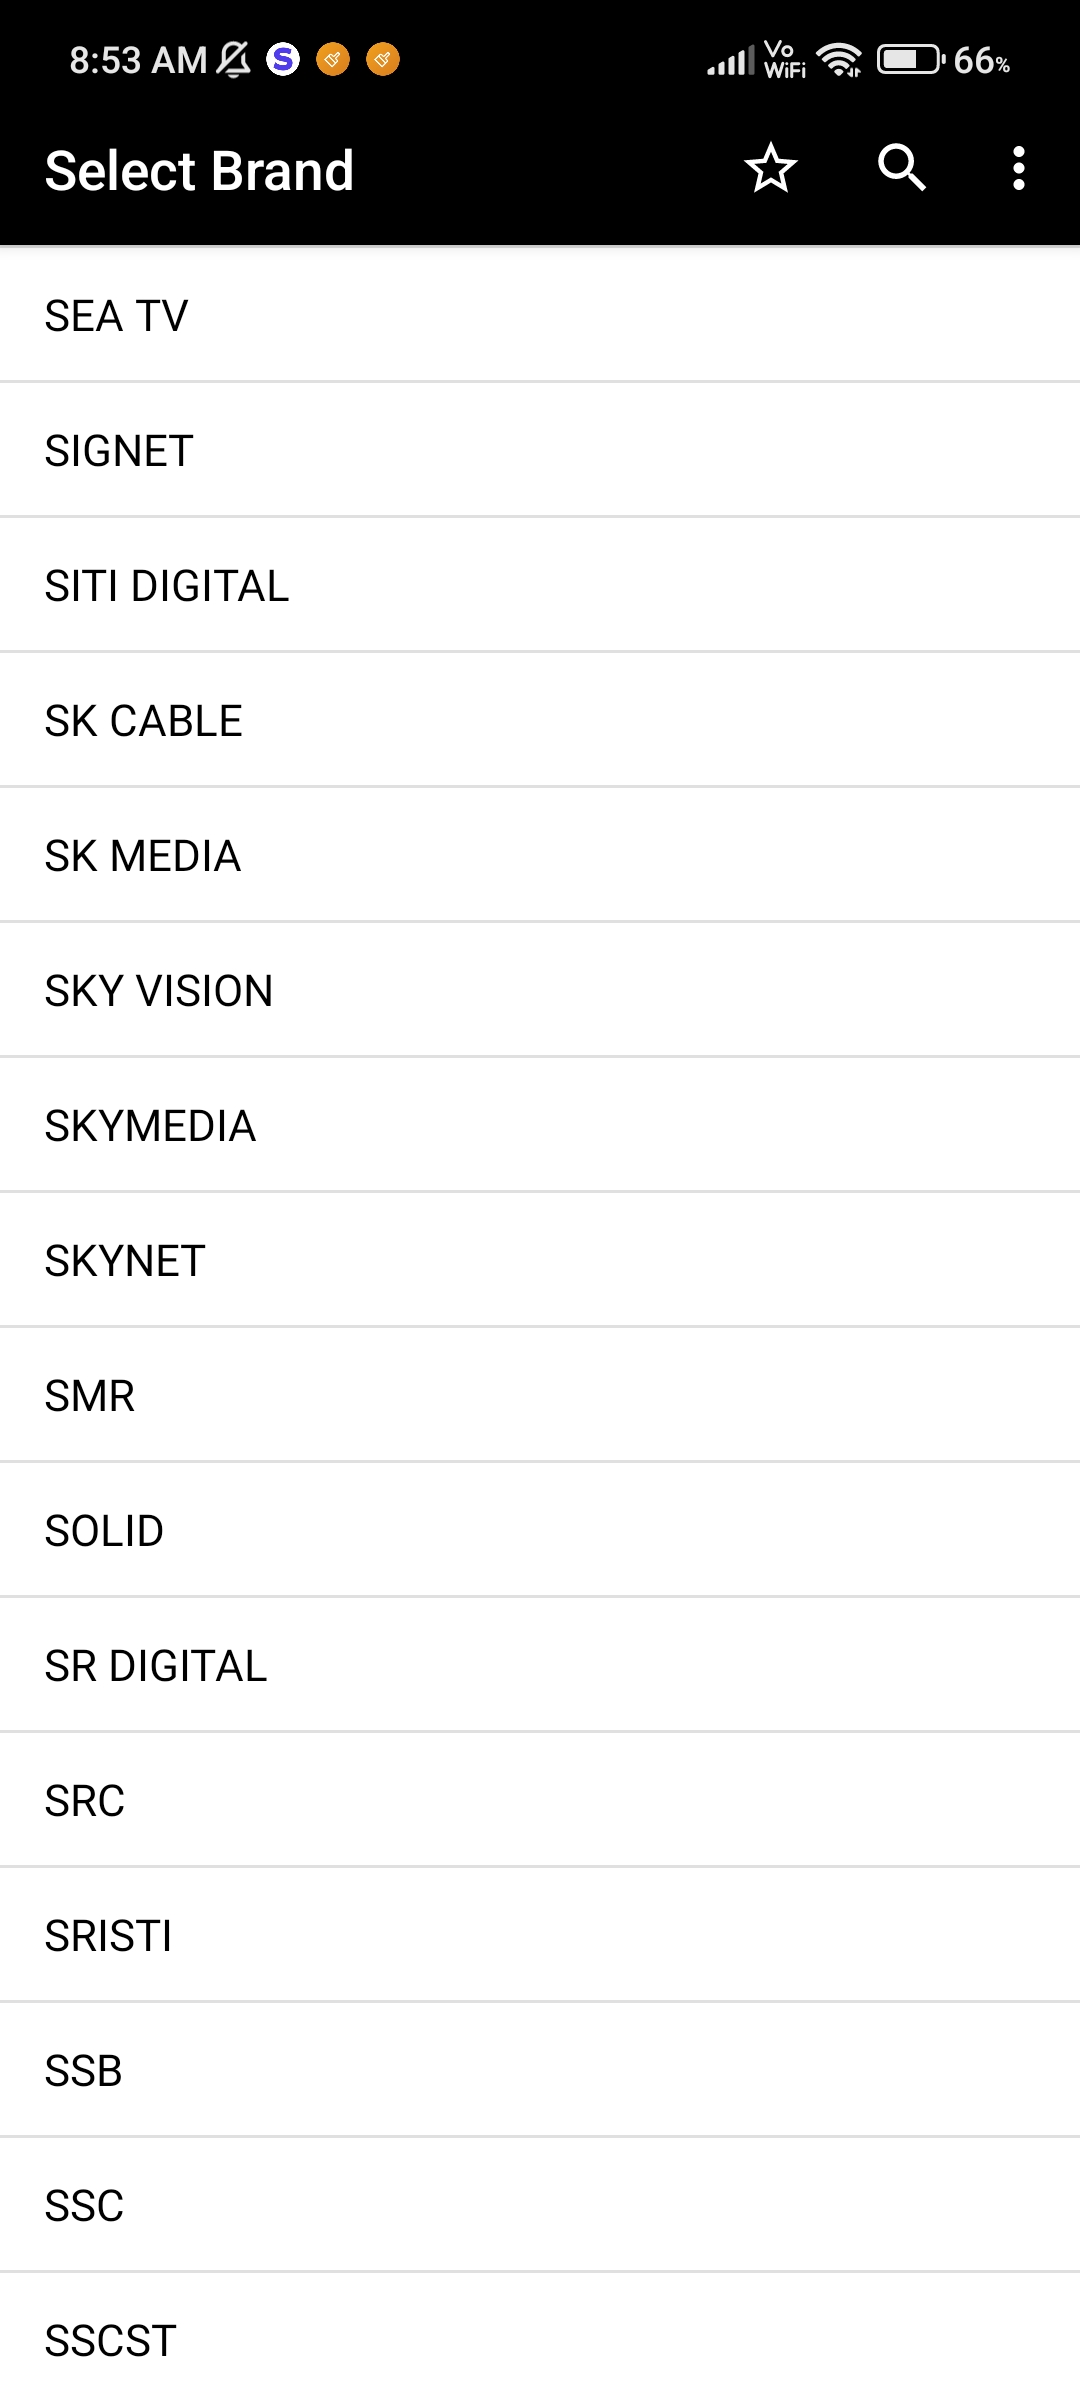Tap the search magnifier icon
1080x2400 pixels.
click(902, 168)
